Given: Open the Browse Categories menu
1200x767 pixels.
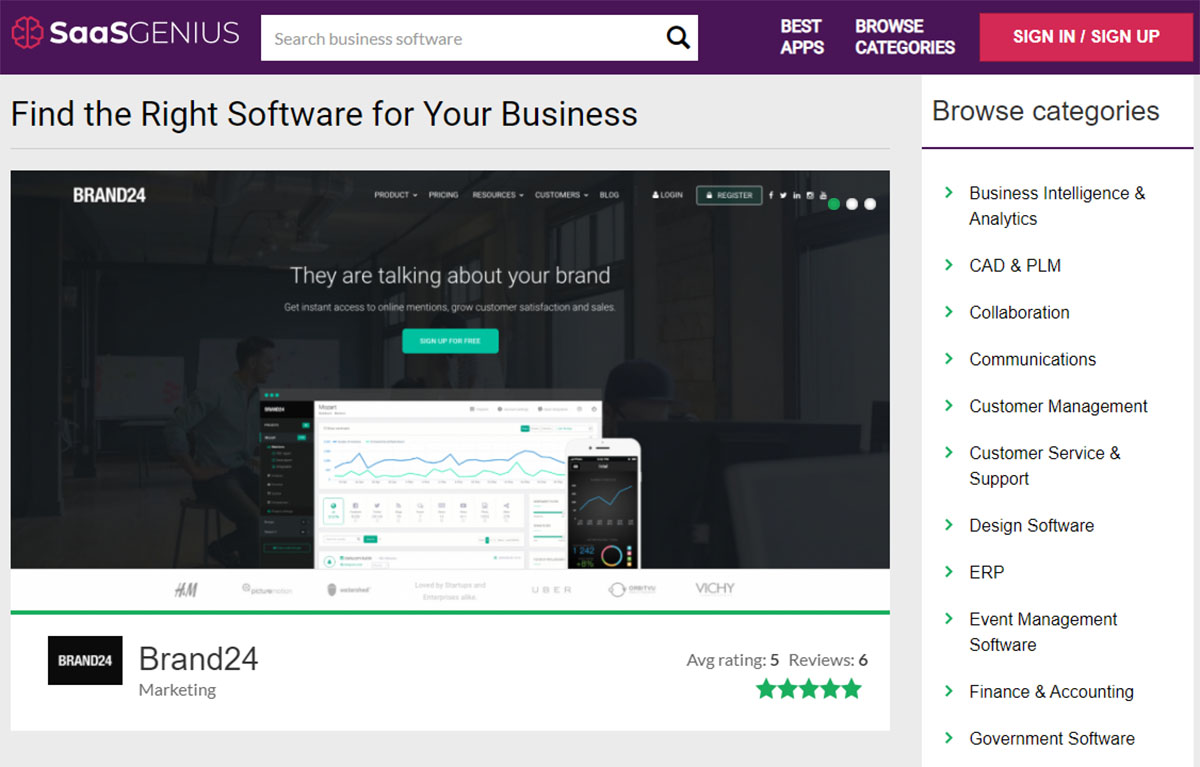Looking at the screenshot, I should (x=905, y=37).
